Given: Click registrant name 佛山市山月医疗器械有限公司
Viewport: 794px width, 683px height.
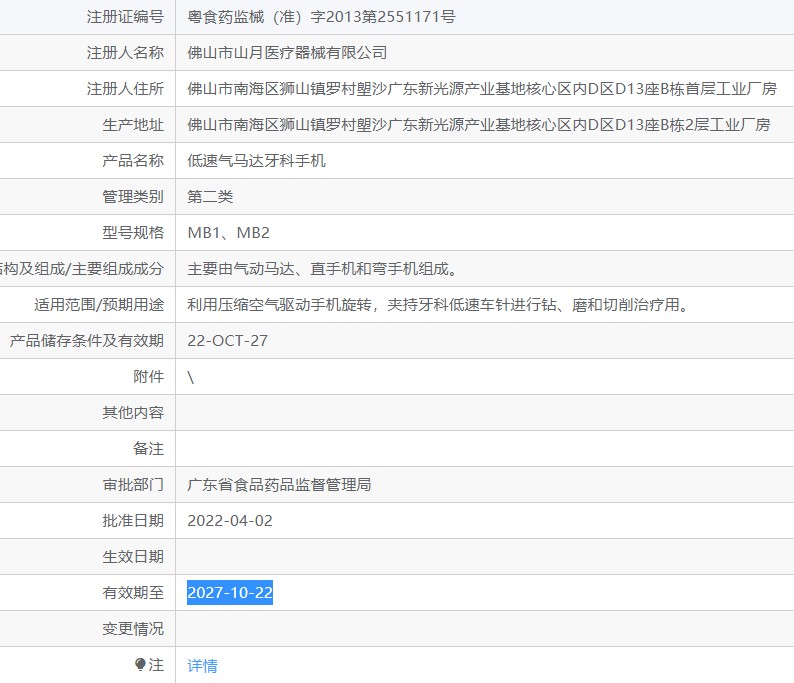Looking at the screenshot, I should [287, 53].
